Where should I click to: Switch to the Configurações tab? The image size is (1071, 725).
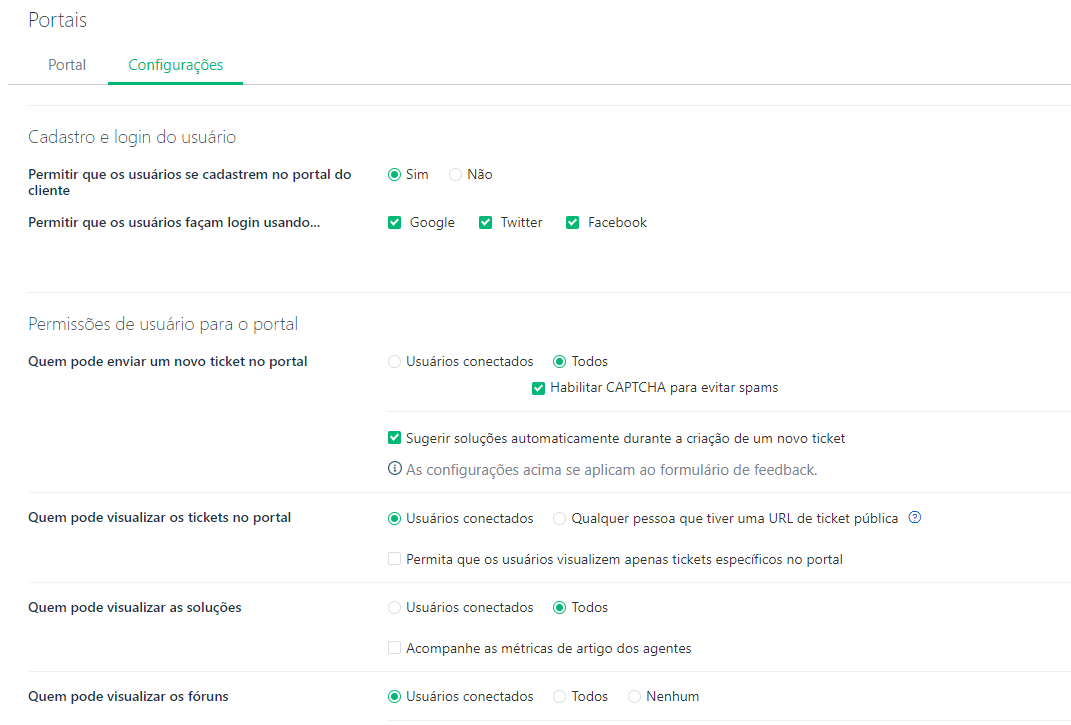coord(175,64)
